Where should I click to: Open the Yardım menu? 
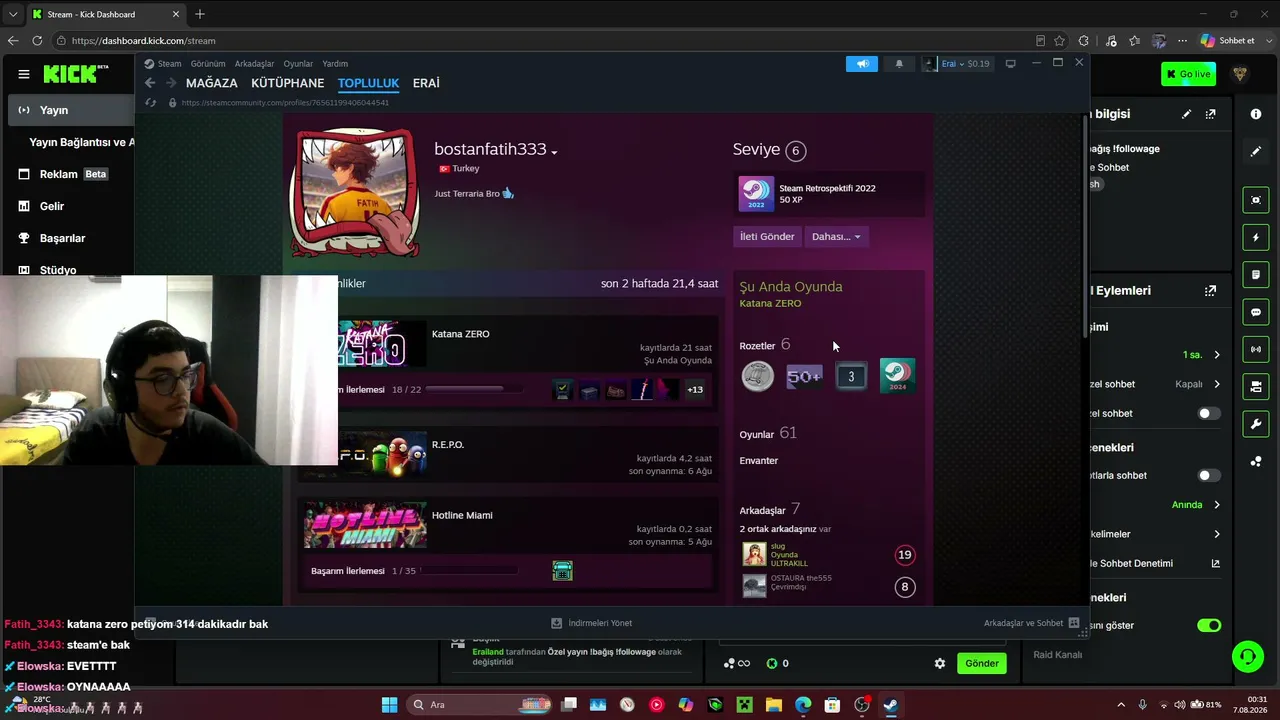335,64
